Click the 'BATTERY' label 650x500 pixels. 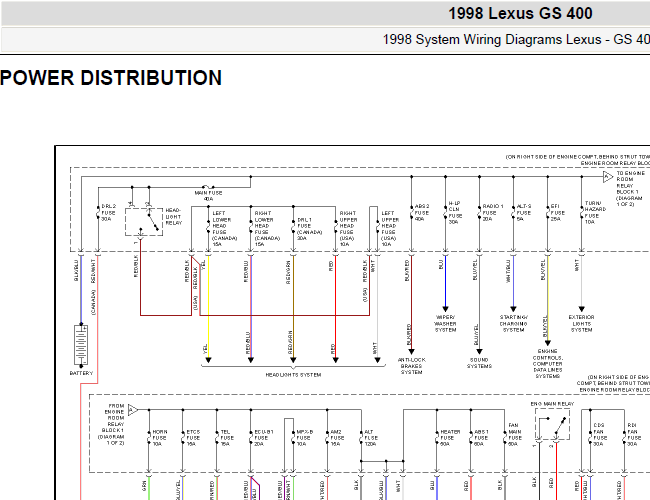[81, 373]
